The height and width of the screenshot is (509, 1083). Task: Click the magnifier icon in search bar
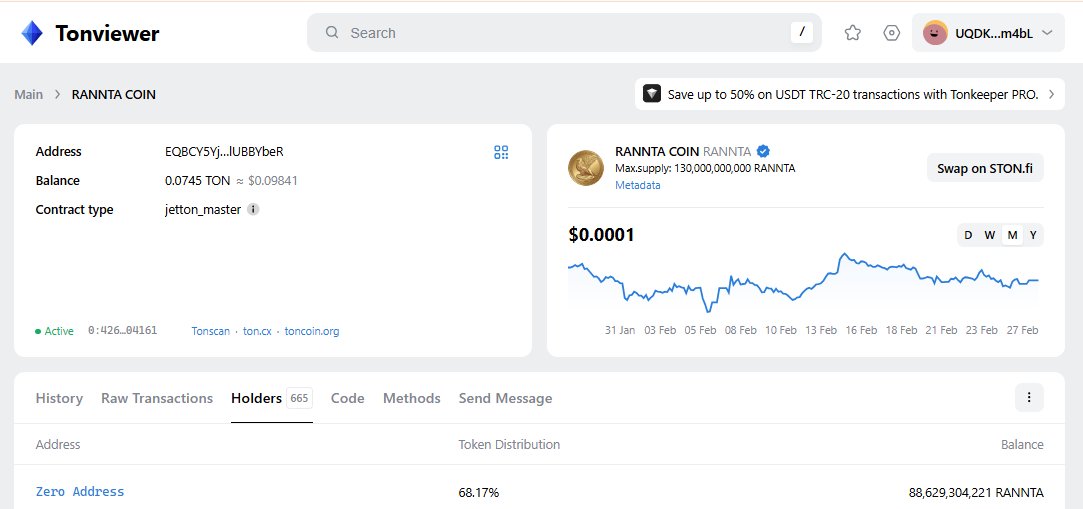332,32
